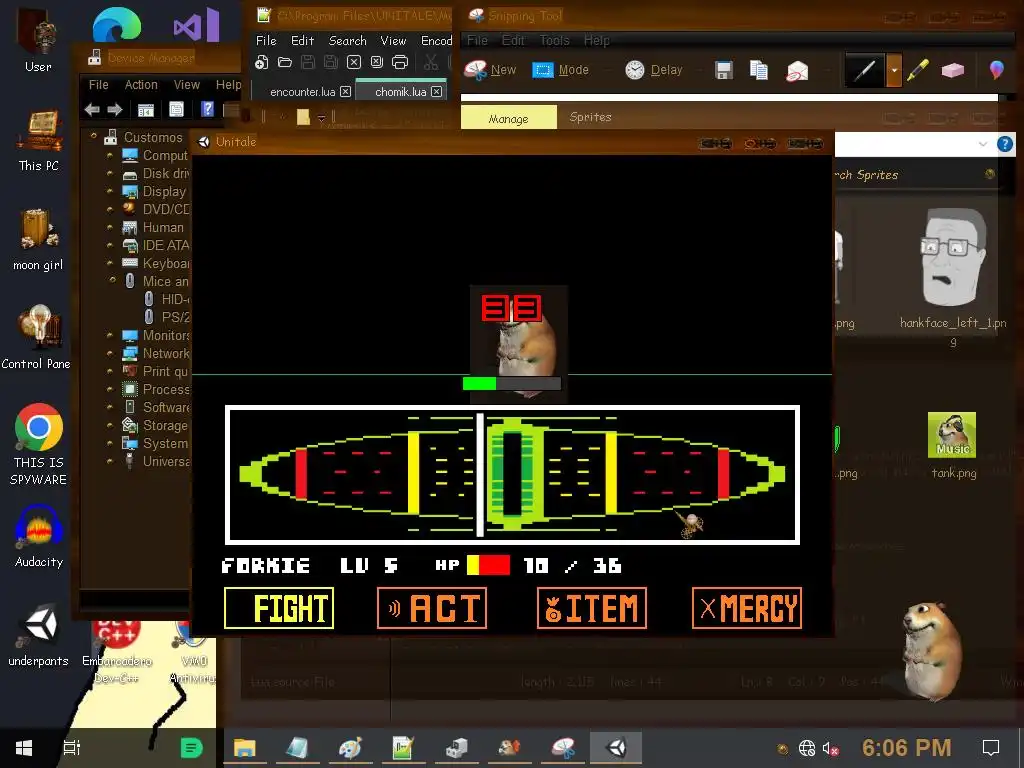This screenshot has height=768, width=1024.
Task: Click the open folder icon in Notepad++
Action: [x=285, y=62]
